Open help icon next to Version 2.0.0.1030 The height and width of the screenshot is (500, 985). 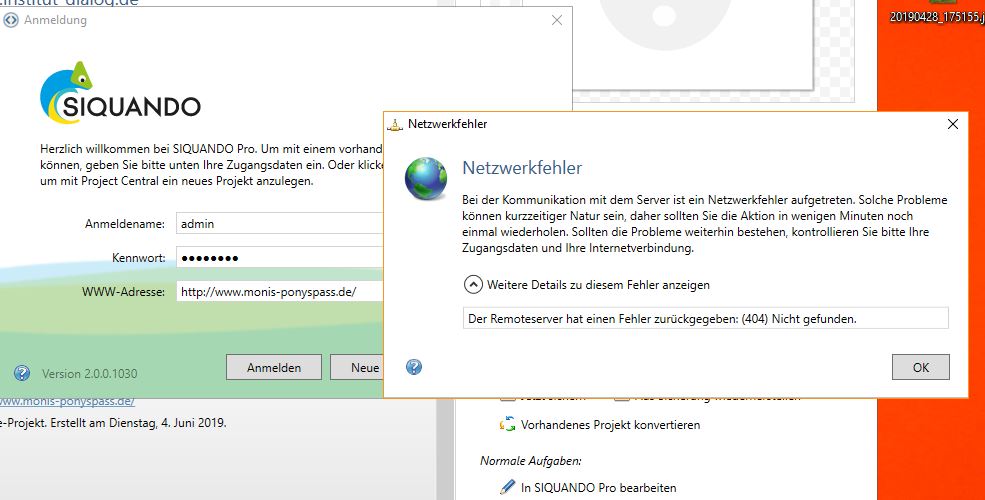click(x=22, y=373)
